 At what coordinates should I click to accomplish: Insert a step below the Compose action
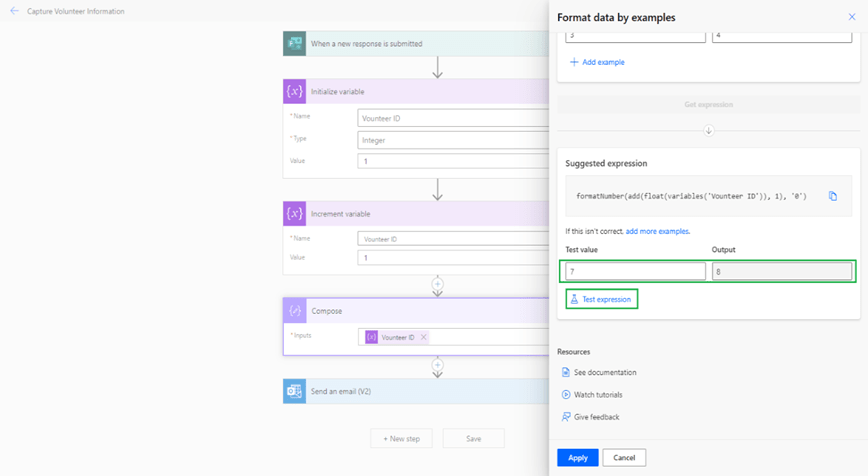pyautogui.click(x=437, y=365)
